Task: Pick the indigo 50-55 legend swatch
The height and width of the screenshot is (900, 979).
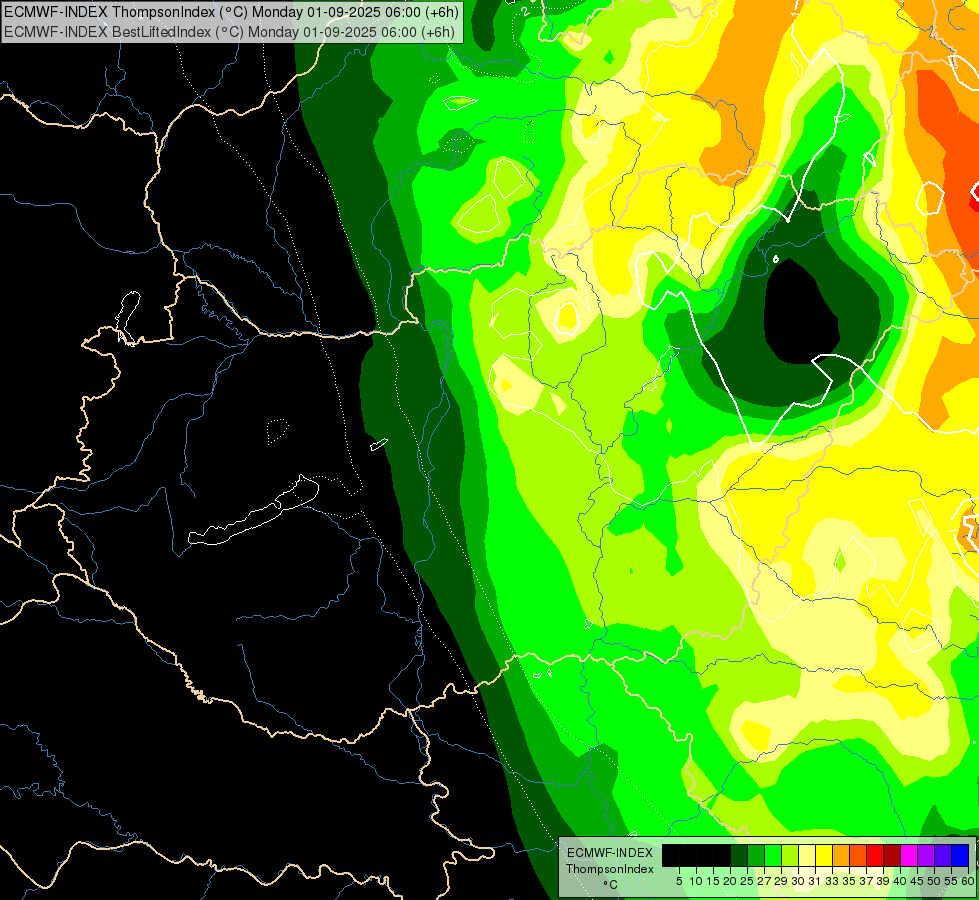Action: point(943,855)
